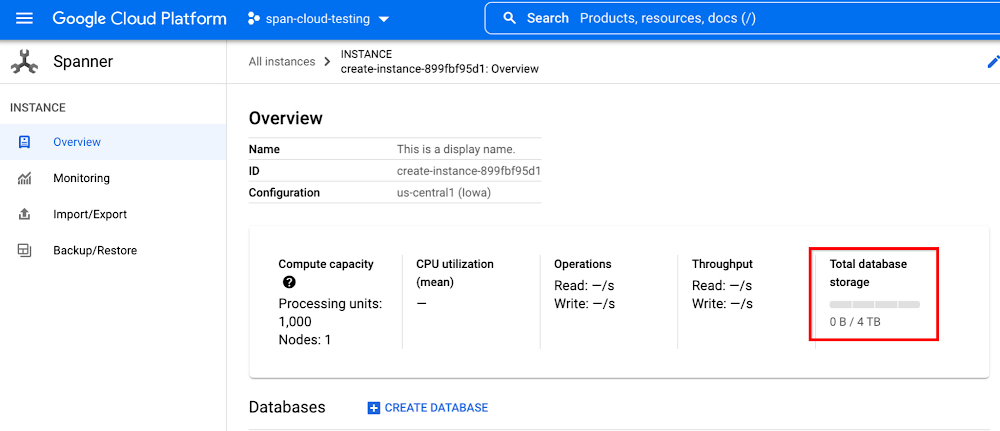Click the Import/Export upload icon
Screen dimensions: 1000x431
[x=25, y=214]
